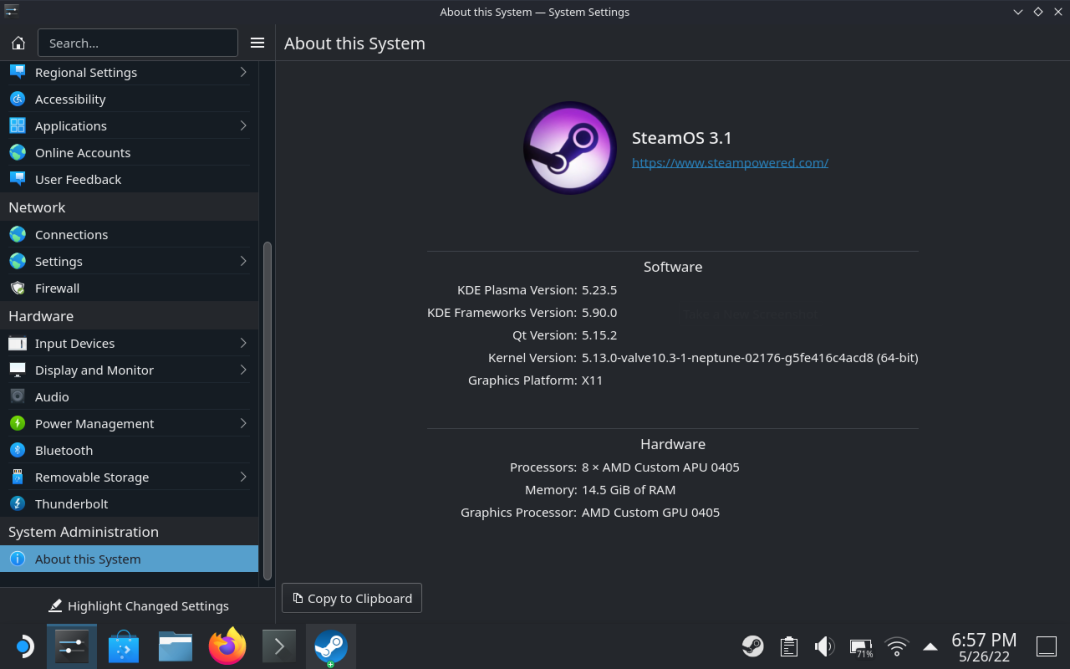Click the KDE Frameworks Version 5.90.0 value
The height and width of the screenshot is (669, 1070).
click(599, 313)
